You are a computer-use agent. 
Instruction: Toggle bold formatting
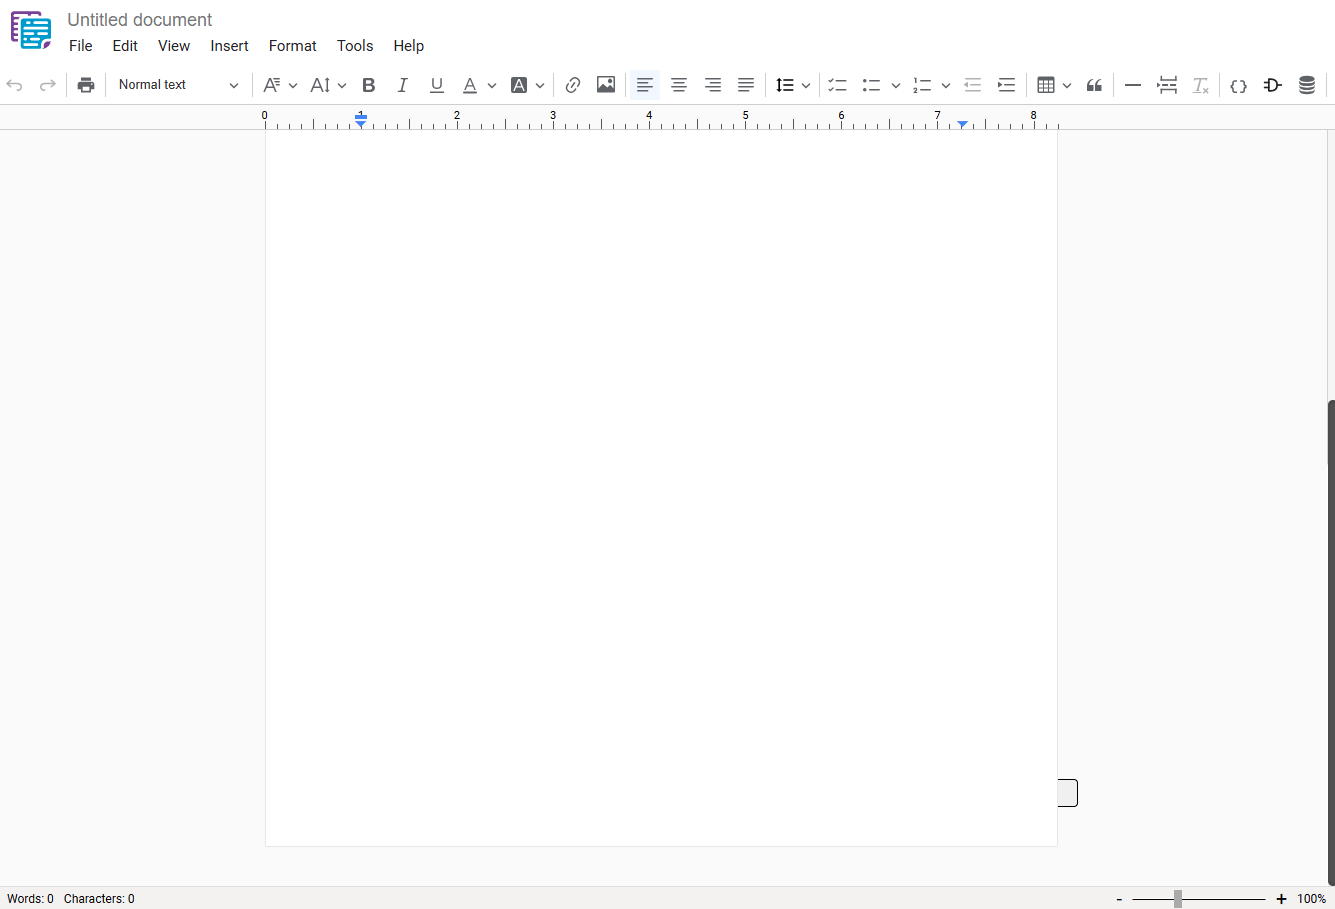pos(369,85)
